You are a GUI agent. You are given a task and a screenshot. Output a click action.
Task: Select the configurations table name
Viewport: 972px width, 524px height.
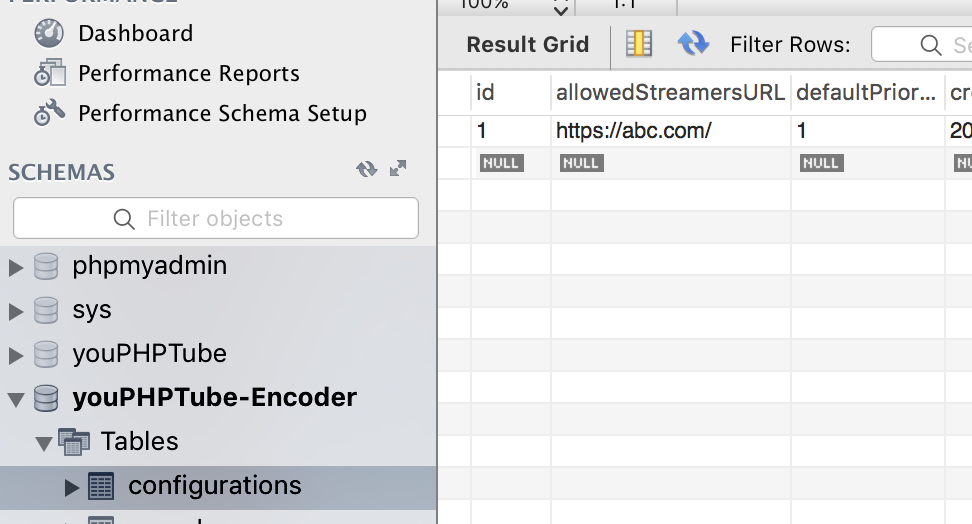coord(214,486)
